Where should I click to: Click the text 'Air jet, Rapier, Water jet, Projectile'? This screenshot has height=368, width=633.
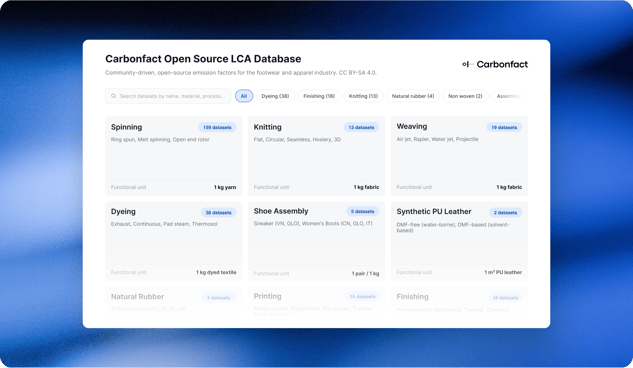(x=437, y=139)
